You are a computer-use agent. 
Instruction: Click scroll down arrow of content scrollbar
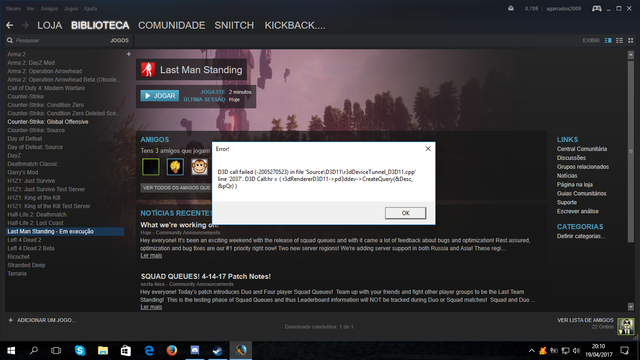pos(631,307)
